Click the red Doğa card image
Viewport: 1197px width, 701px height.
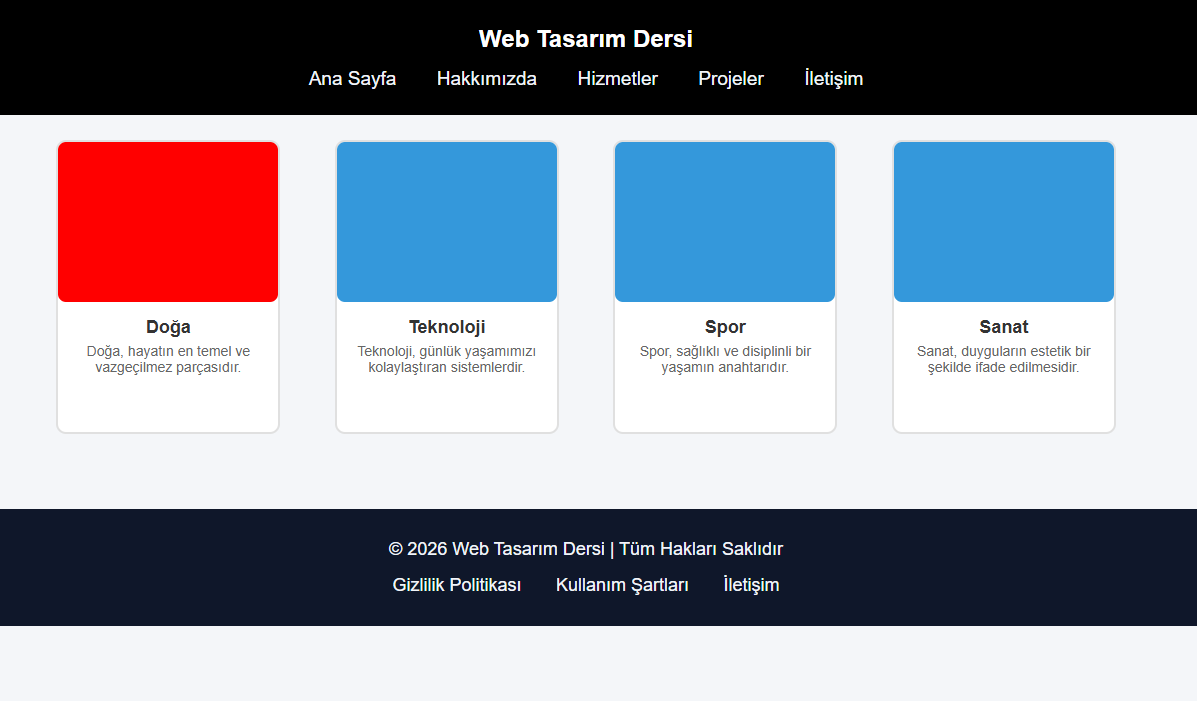[168, 222]
